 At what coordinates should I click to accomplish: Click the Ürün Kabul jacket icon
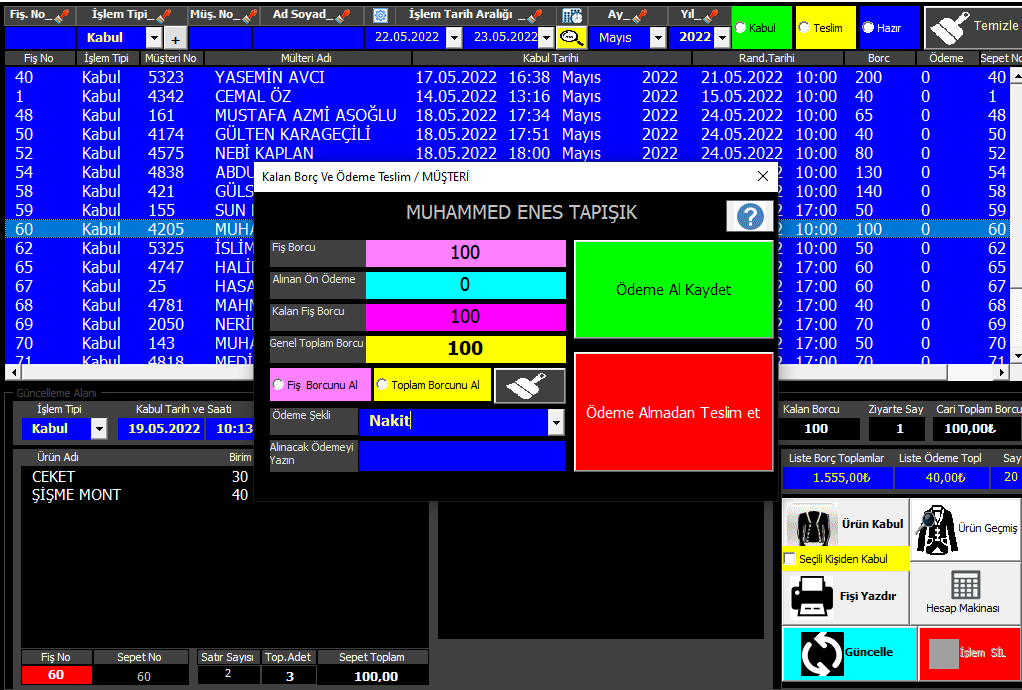point(811,523)
